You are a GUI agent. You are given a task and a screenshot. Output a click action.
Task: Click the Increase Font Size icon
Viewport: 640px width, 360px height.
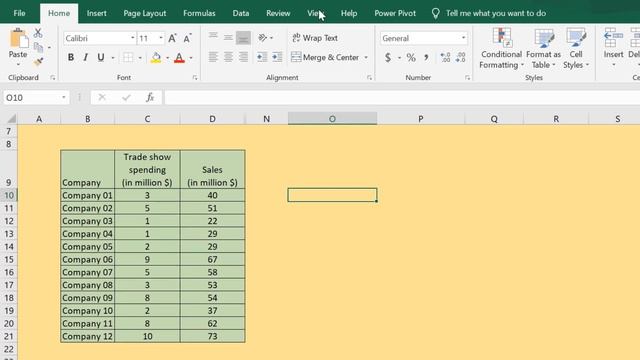click(x=172, y=38)
